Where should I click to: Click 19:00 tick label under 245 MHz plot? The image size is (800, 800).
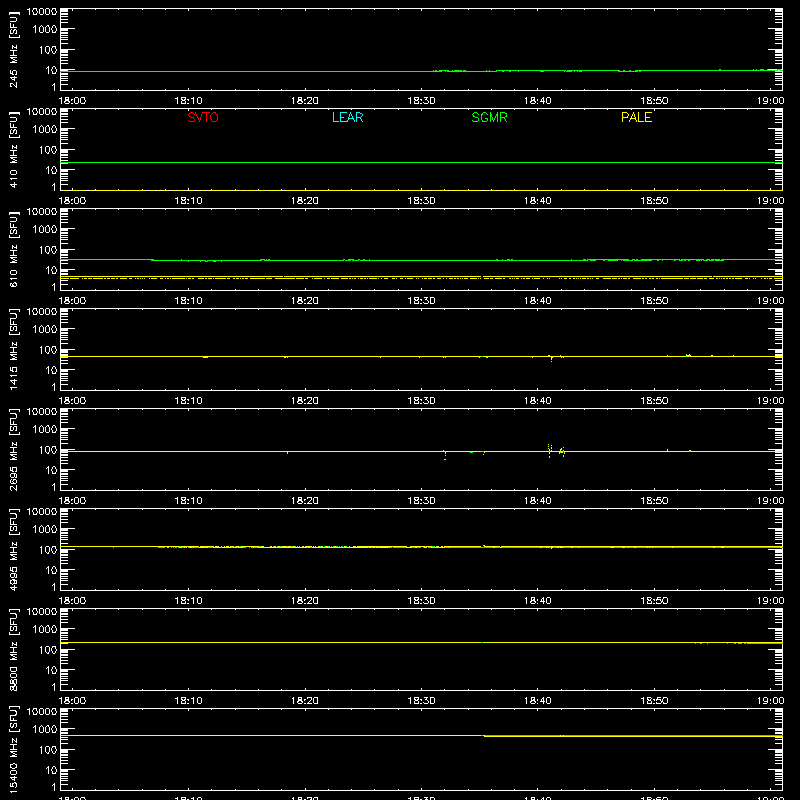pyautogui.click(x=770, y=101)
